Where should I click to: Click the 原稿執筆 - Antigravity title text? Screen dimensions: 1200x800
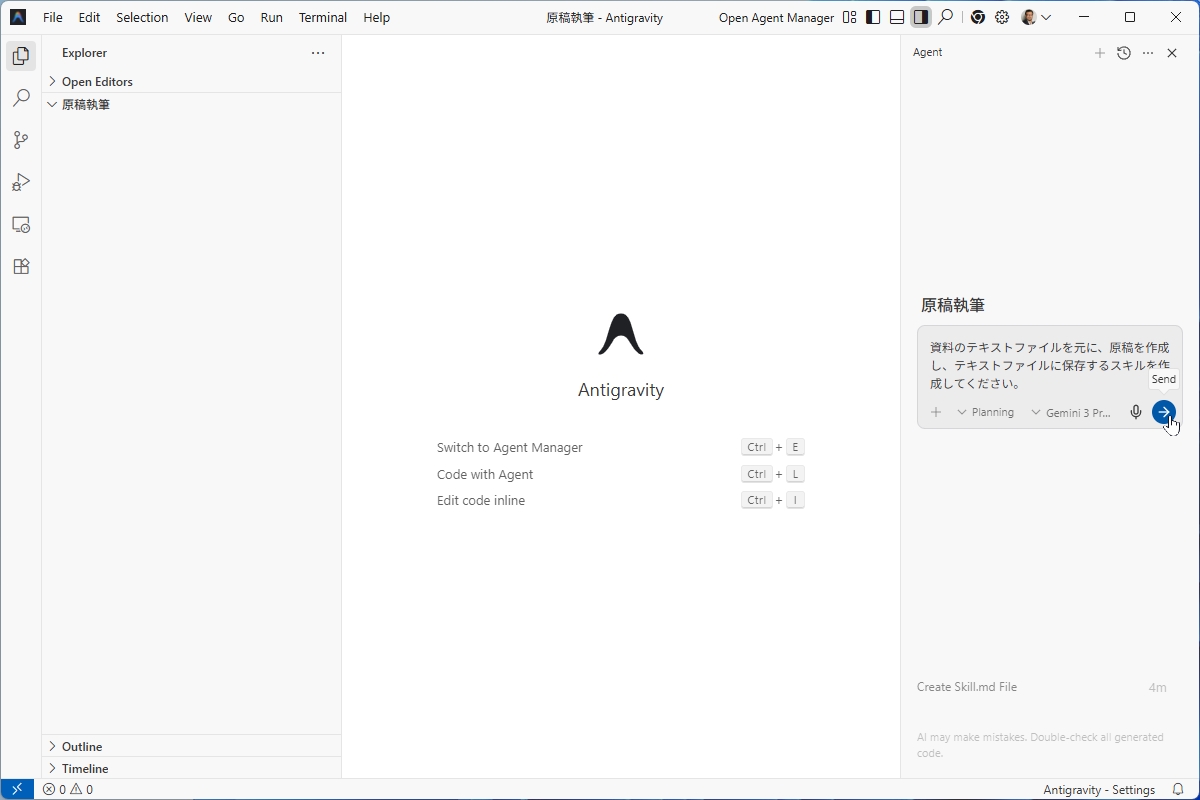(x=604, y=18)
